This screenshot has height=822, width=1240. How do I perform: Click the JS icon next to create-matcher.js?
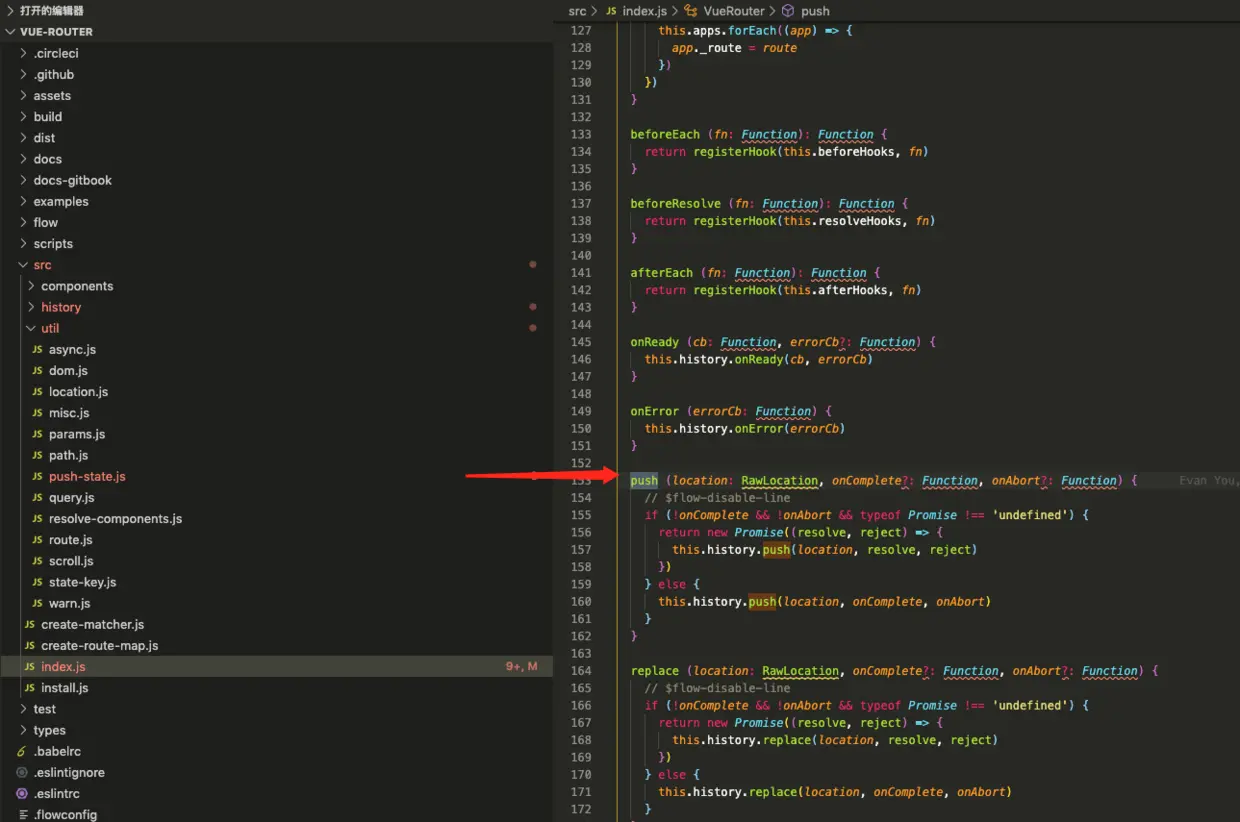[30, 624]
